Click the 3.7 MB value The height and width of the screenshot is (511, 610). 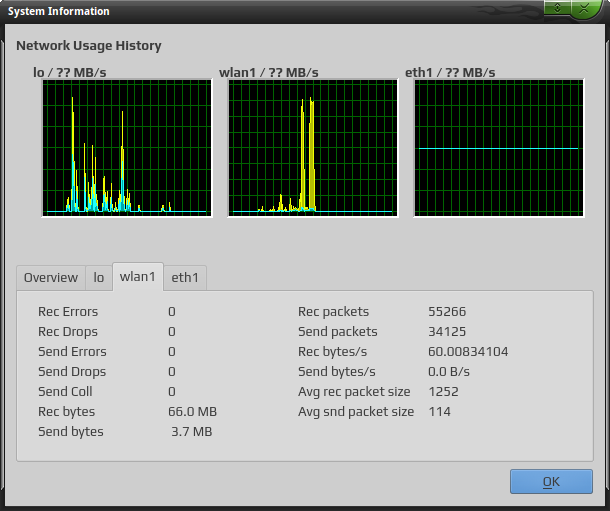click(192, 432)
